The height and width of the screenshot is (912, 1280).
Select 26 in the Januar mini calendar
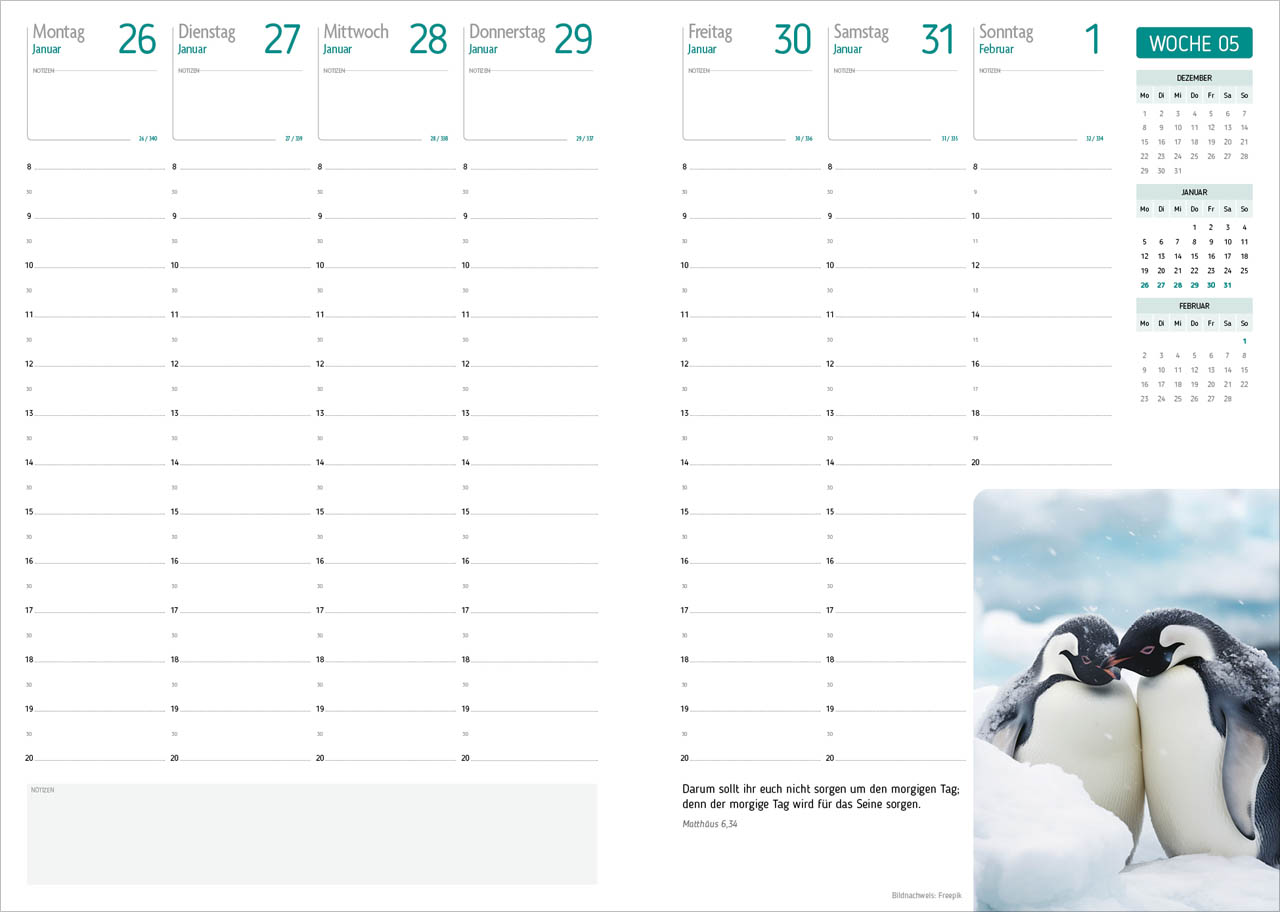coord(1145,285)
